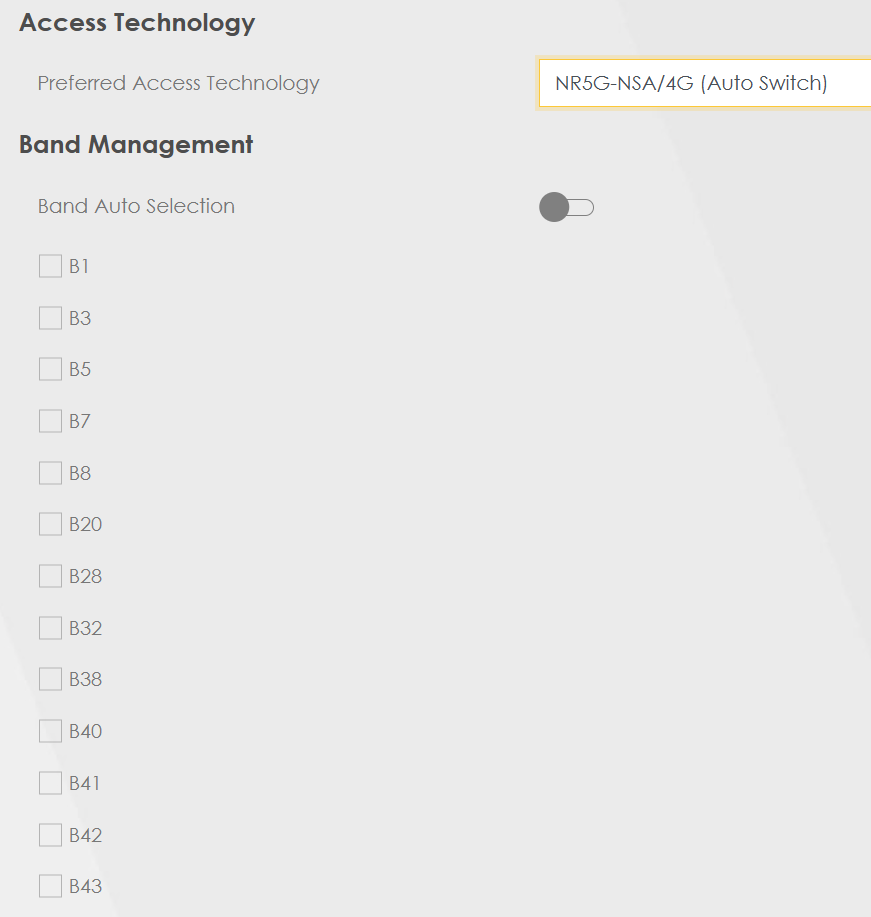
Task: Select the B32 band checkbox
Action: tap(50, 628)
